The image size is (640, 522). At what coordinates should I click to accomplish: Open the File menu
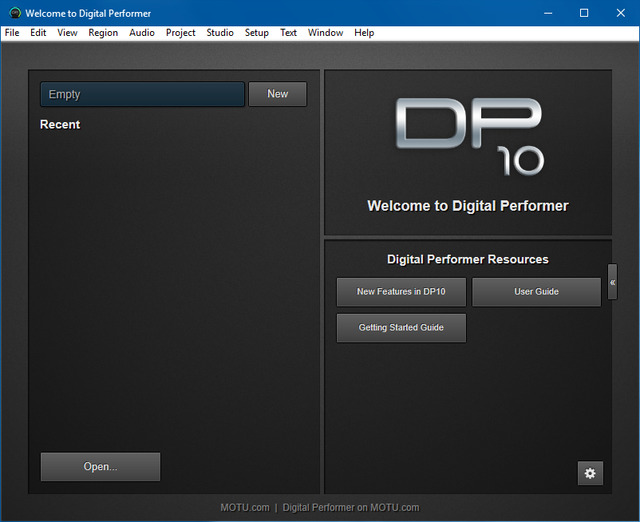pyautogui.click(x=12, y=33)
